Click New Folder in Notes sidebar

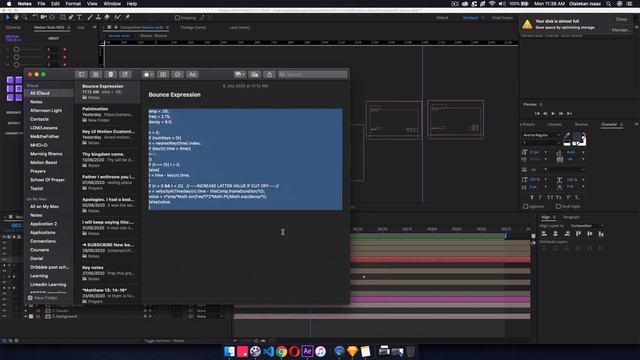(x=43, y=298)
